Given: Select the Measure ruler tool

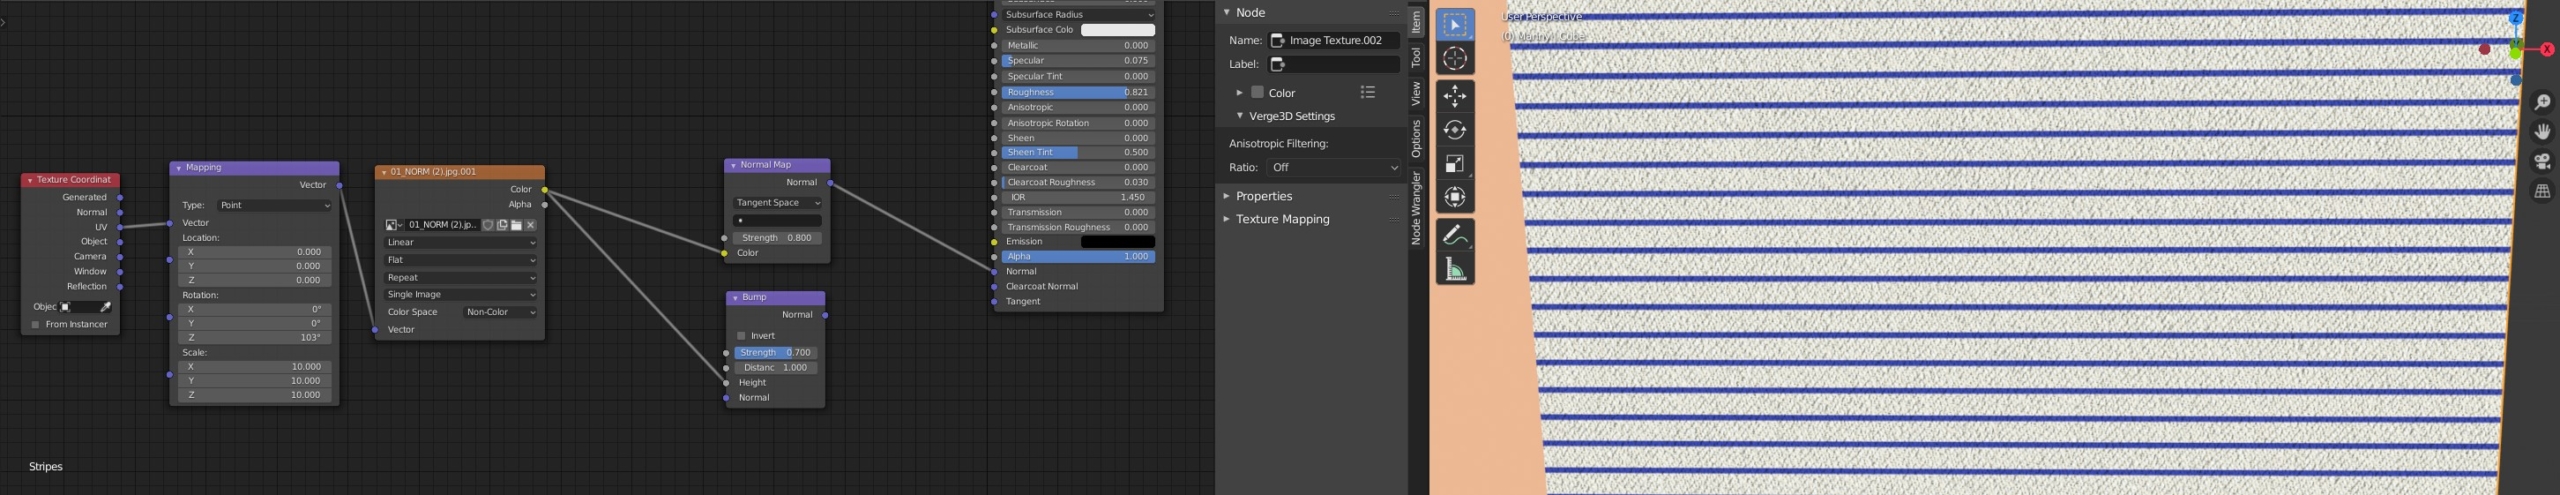Looking at the screenshot, I should tap(1455, 269).
